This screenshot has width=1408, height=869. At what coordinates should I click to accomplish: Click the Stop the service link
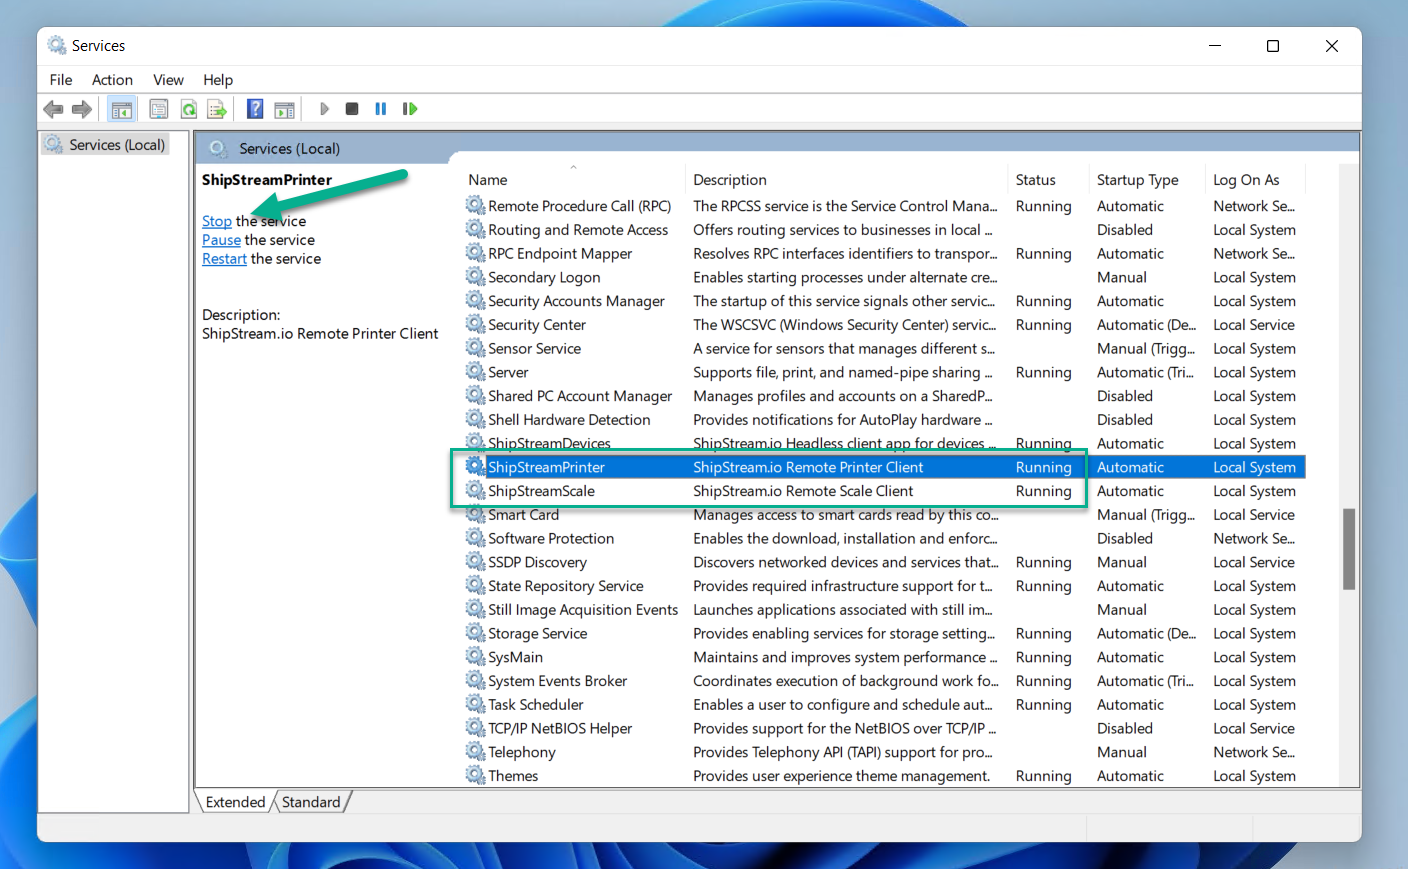pos(216,221)
